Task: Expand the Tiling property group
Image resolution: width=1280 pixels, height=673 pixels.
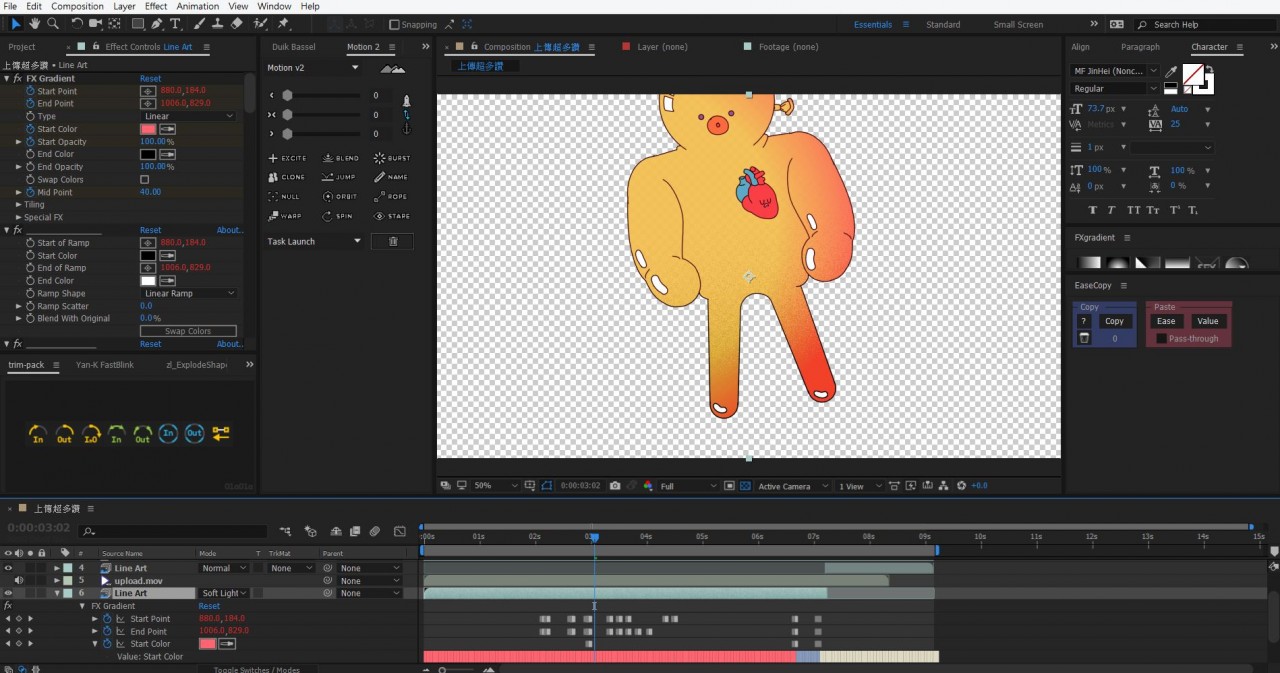Action: pyautogui.click(x=18, y=205)
